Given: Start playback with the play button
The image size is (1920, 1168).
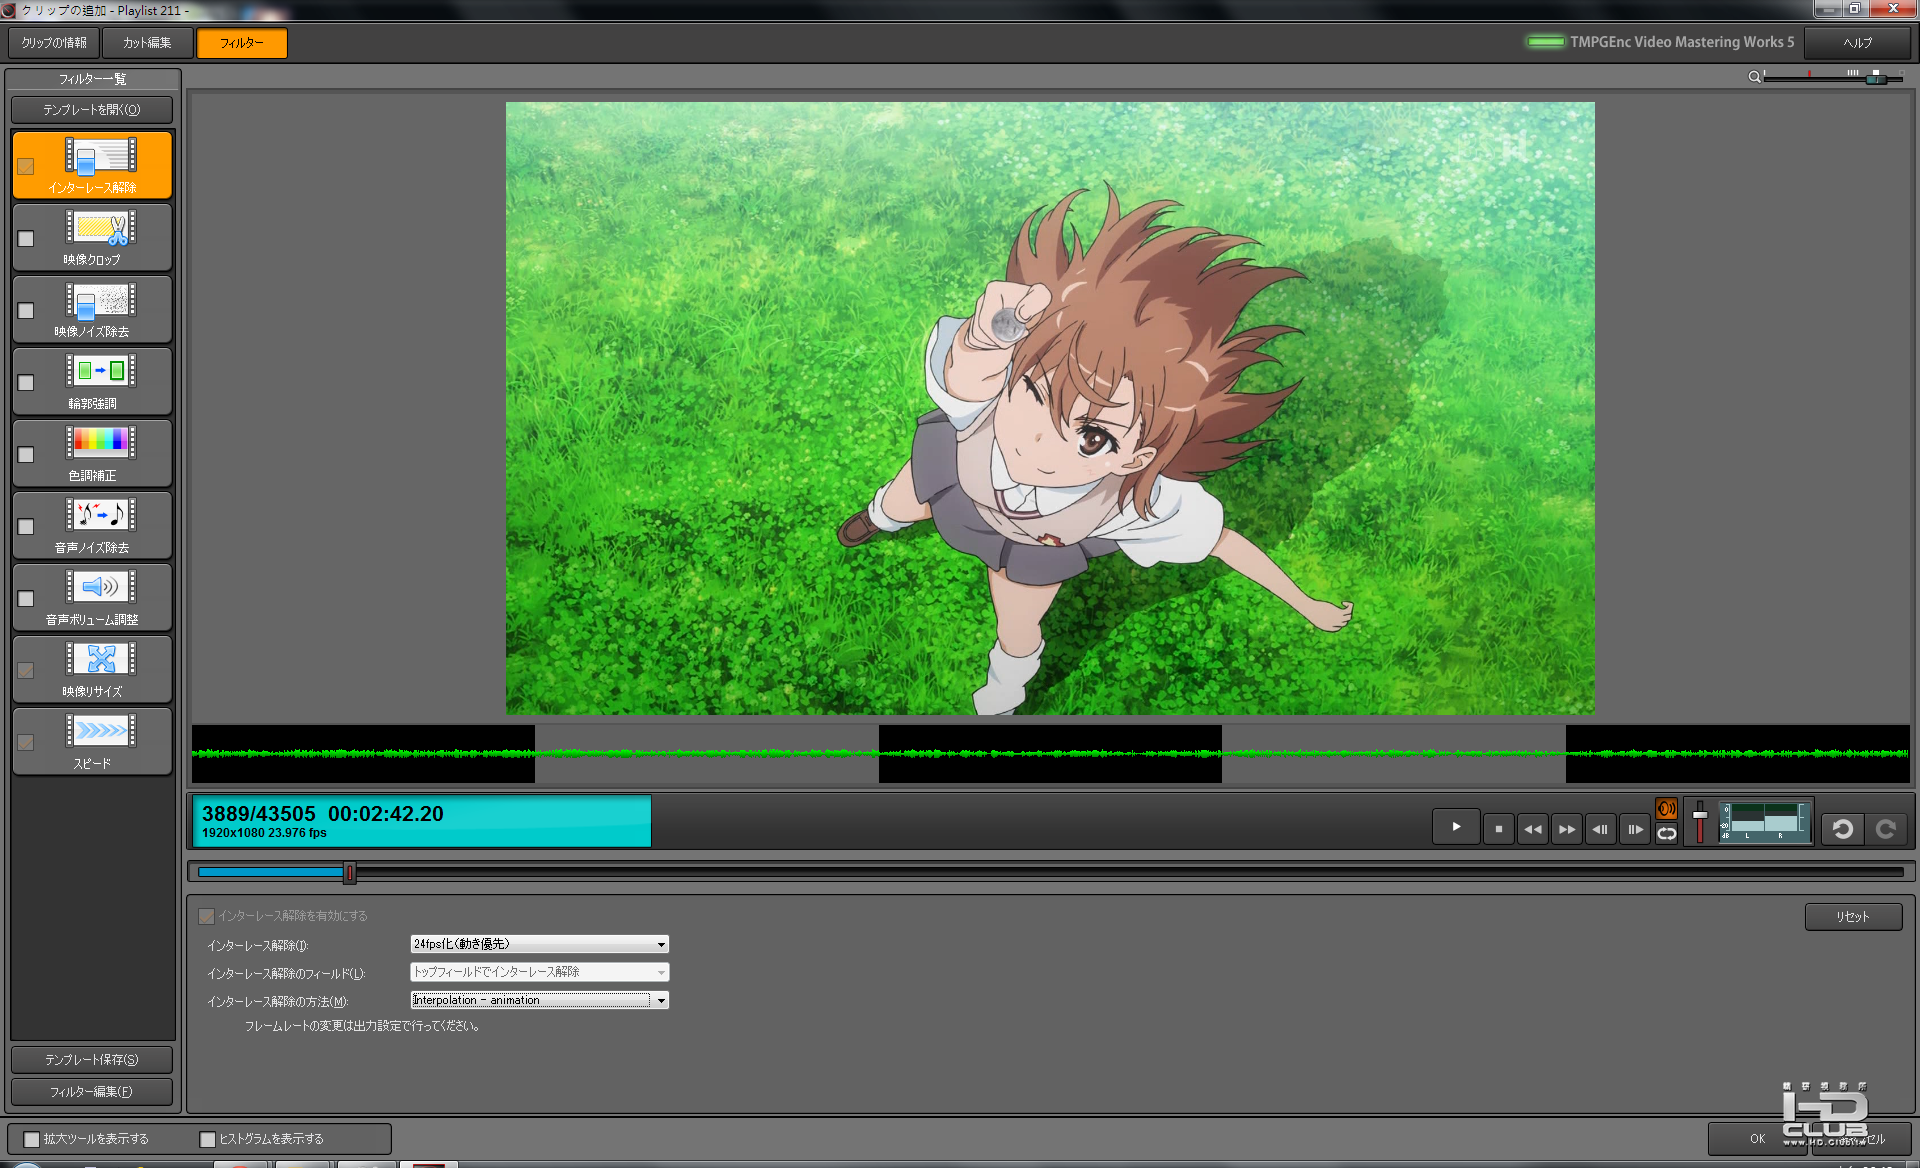Looking at the screenshot, I should [1456, 827].
